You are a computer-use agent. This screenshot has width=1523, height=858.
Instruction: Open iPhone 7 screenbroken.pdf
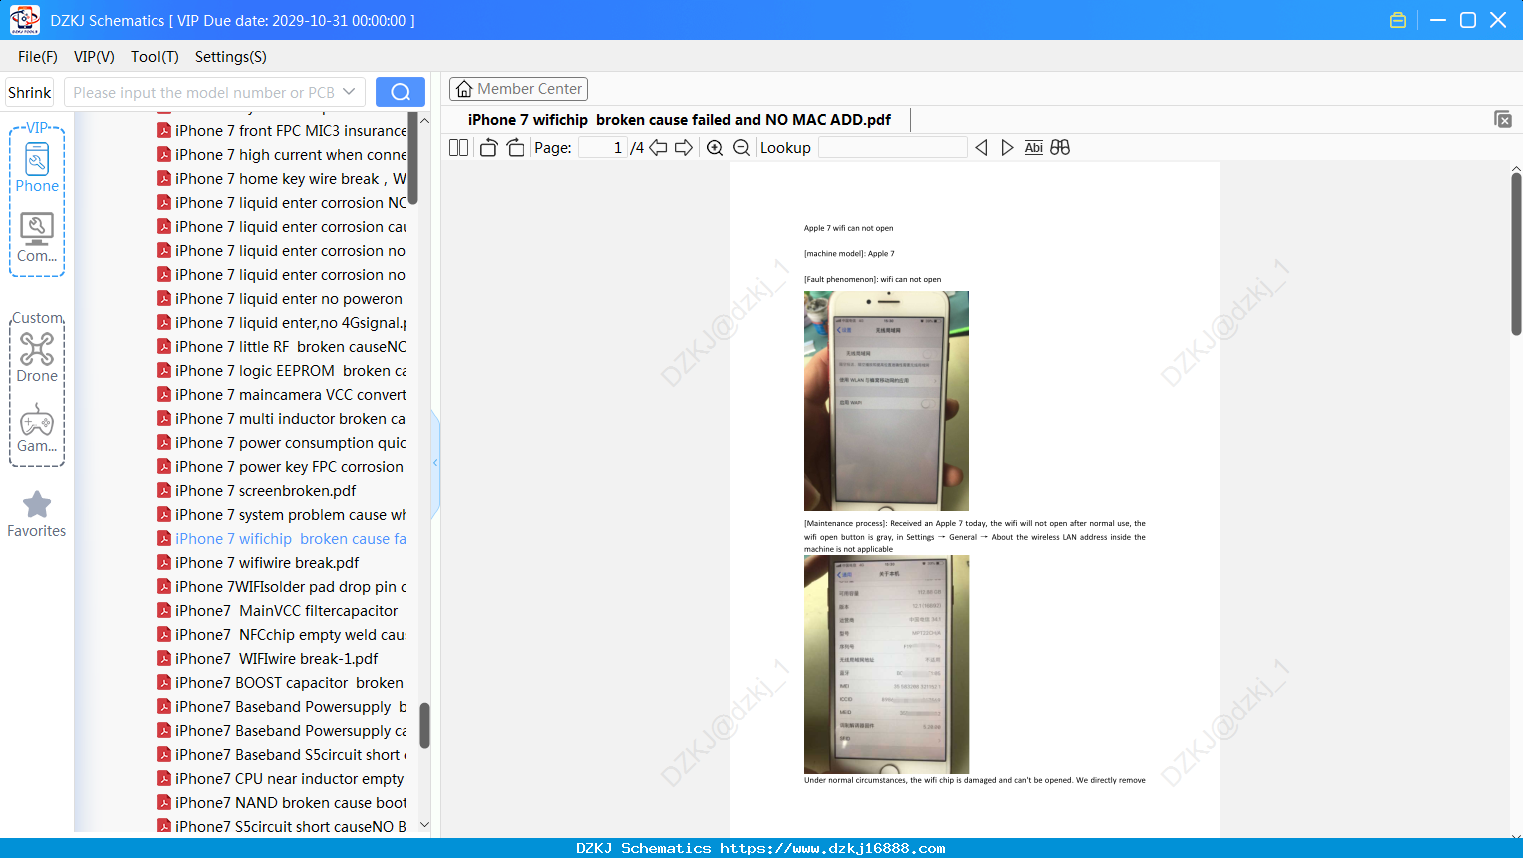click(258, 491)
